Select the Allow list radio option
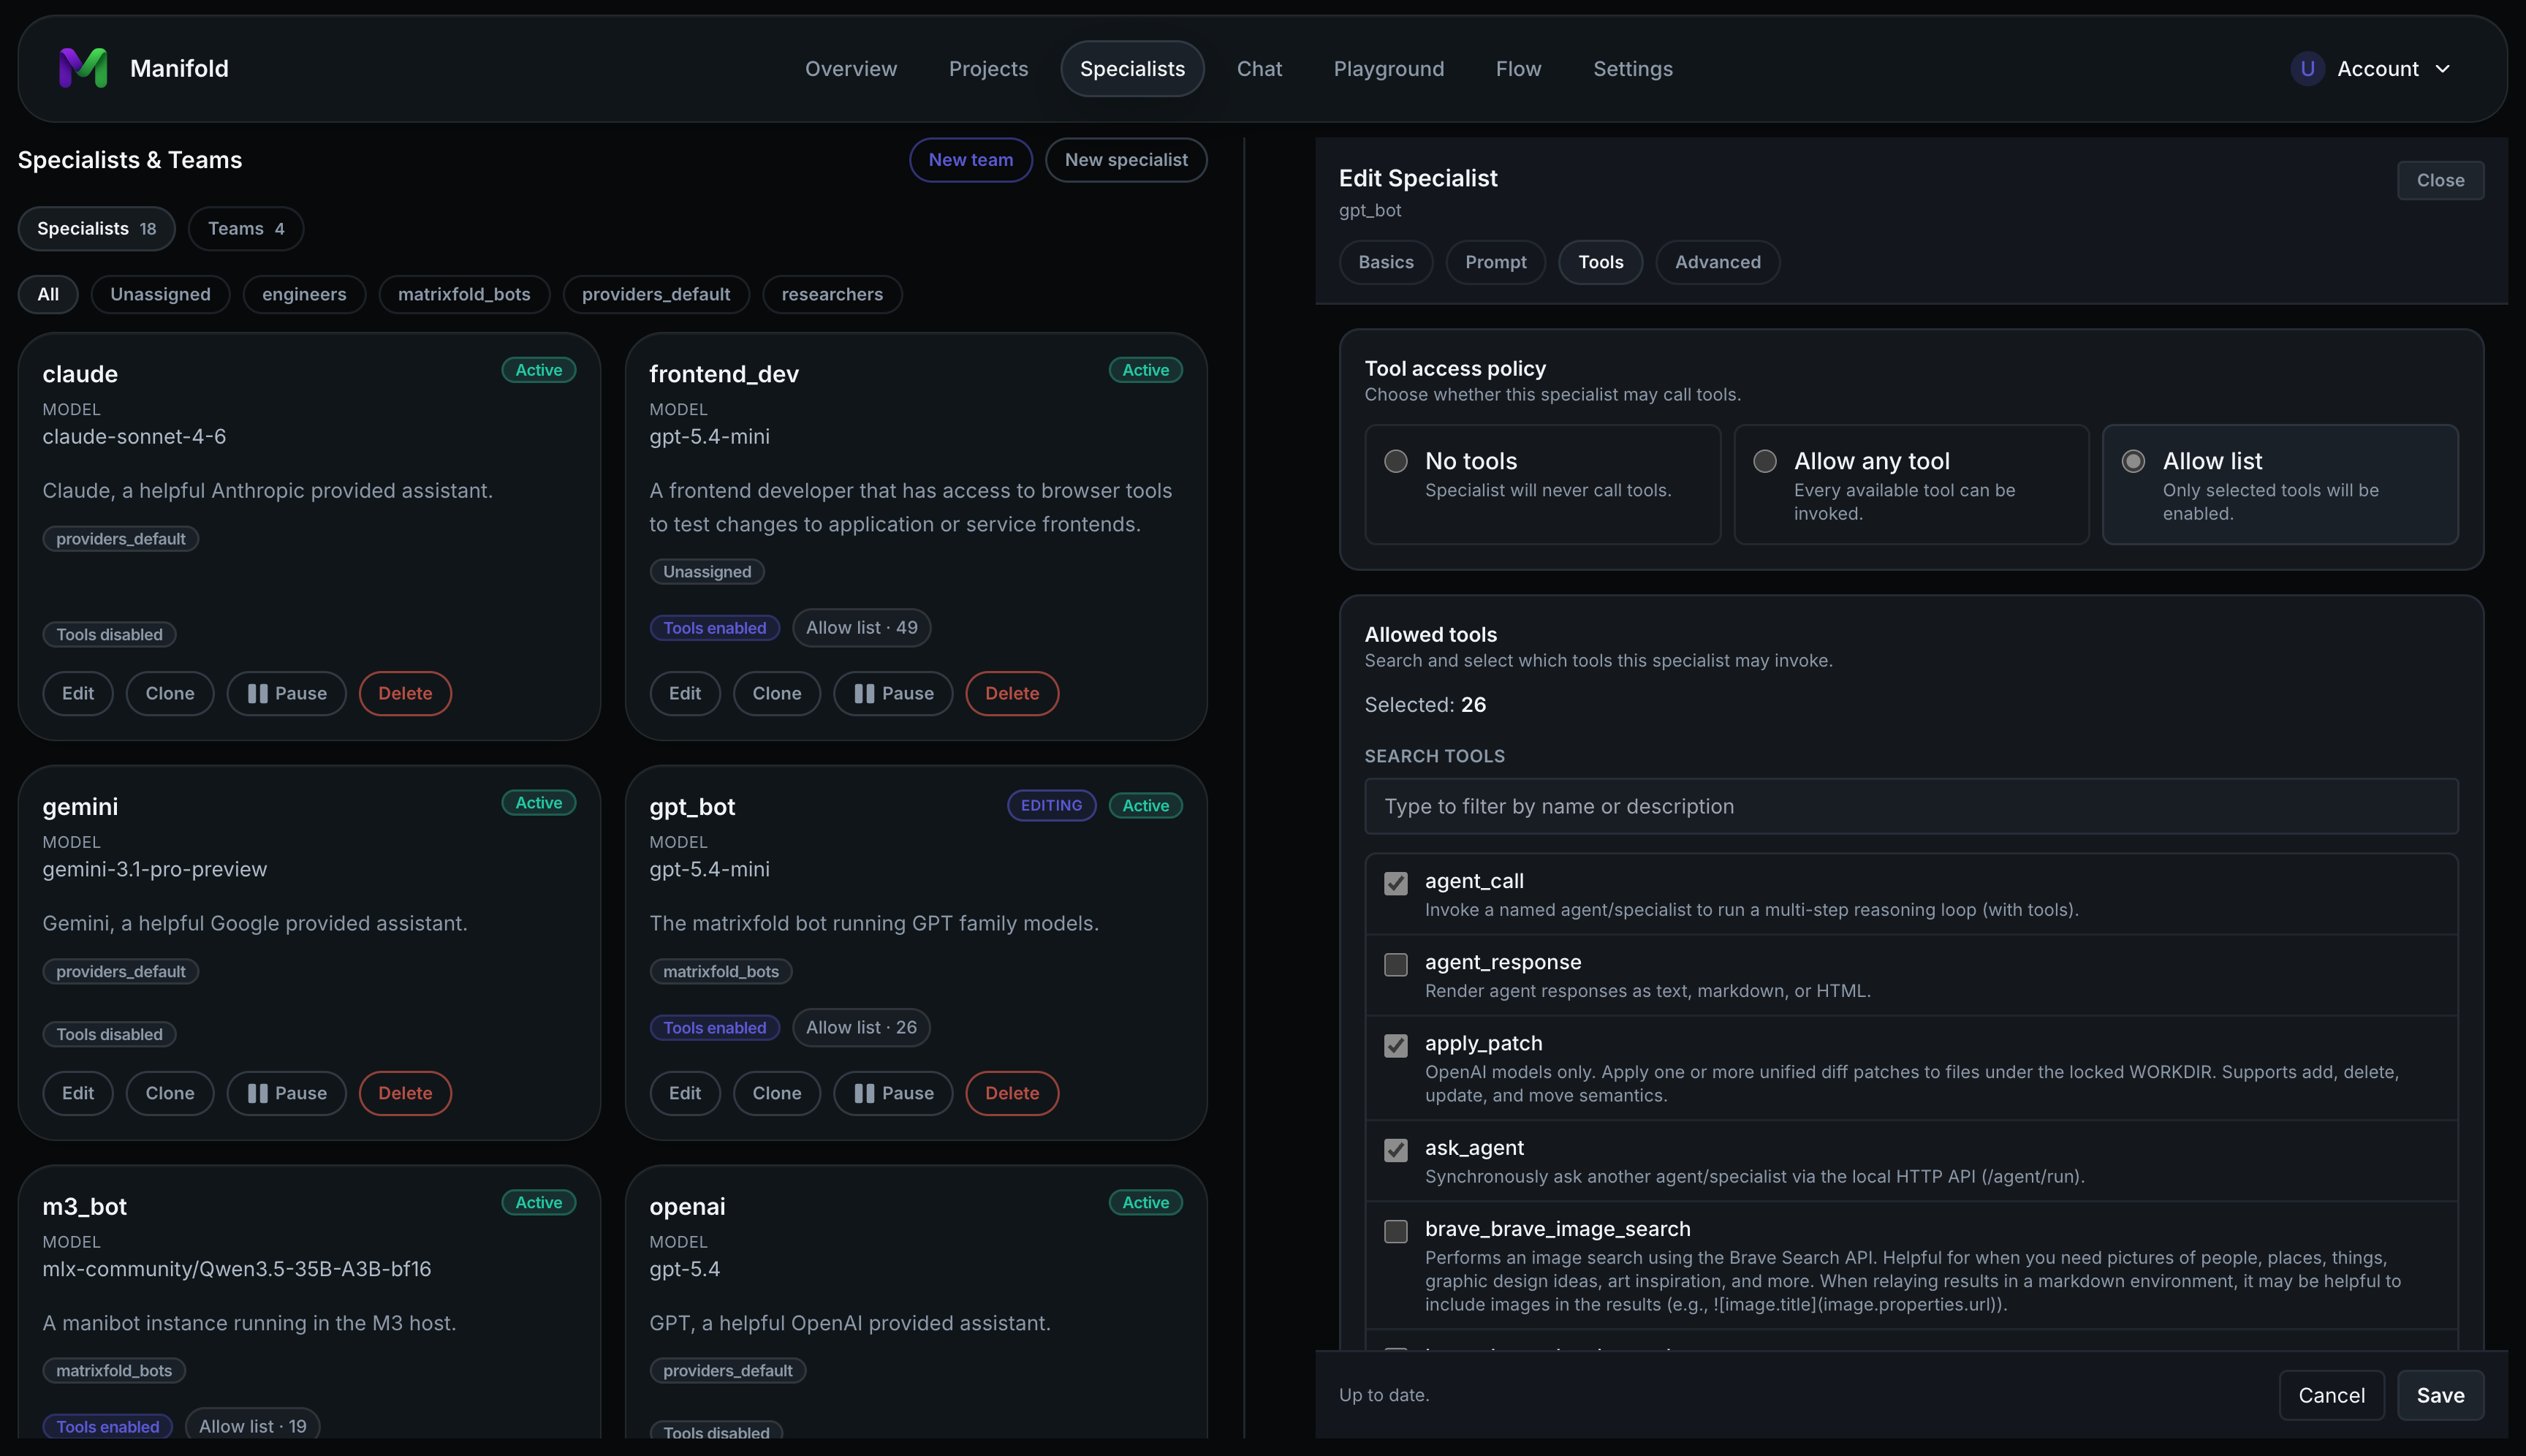 click(x=2133, y=461)
